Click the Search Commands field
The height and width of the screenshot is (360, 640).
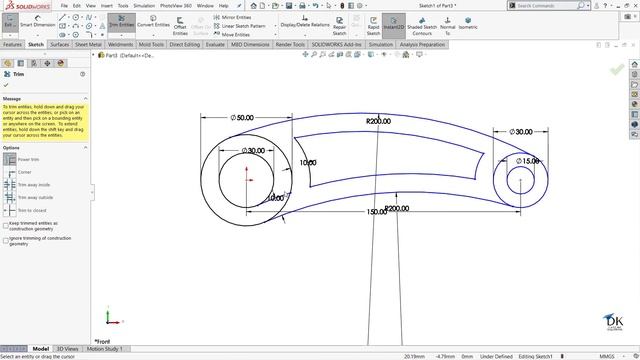click(x=546, y=6)
